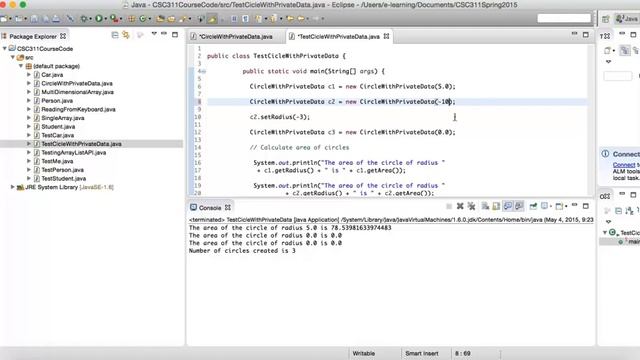This screenshot has width=640, height=360.
Task: Switch to Java perspective button
Action: pos(627,19)
